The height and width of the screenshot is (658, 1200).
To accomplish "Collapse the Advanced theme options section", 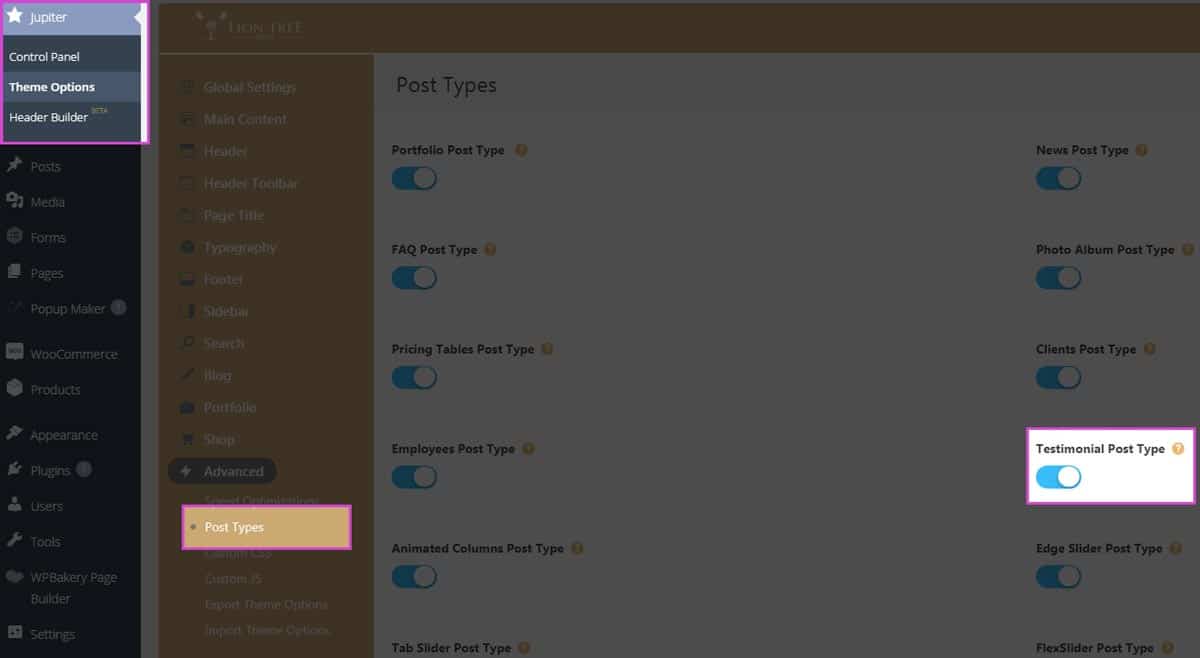I will [222, 471].
